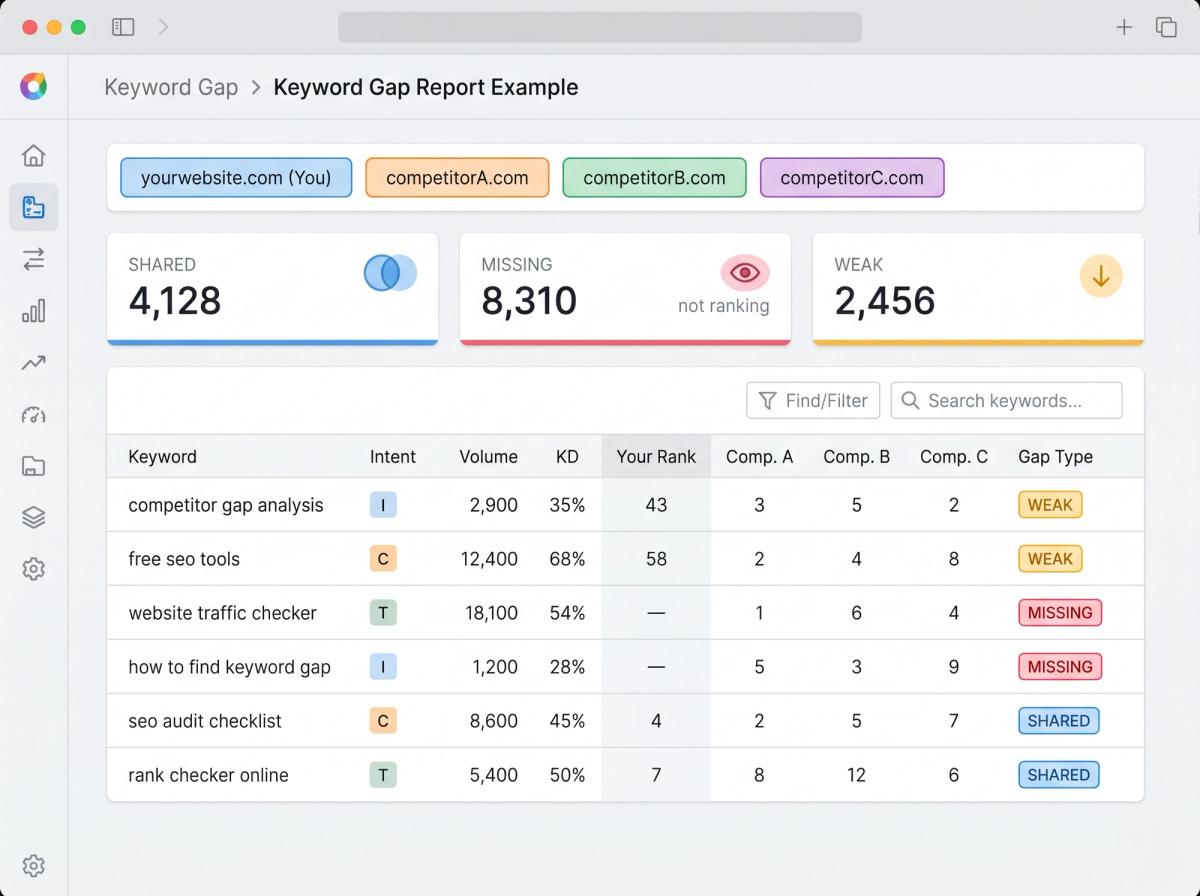Viewport: 1200px width, 896px height.
Task: Open the trending line chart icon
Action: [34, 363]
